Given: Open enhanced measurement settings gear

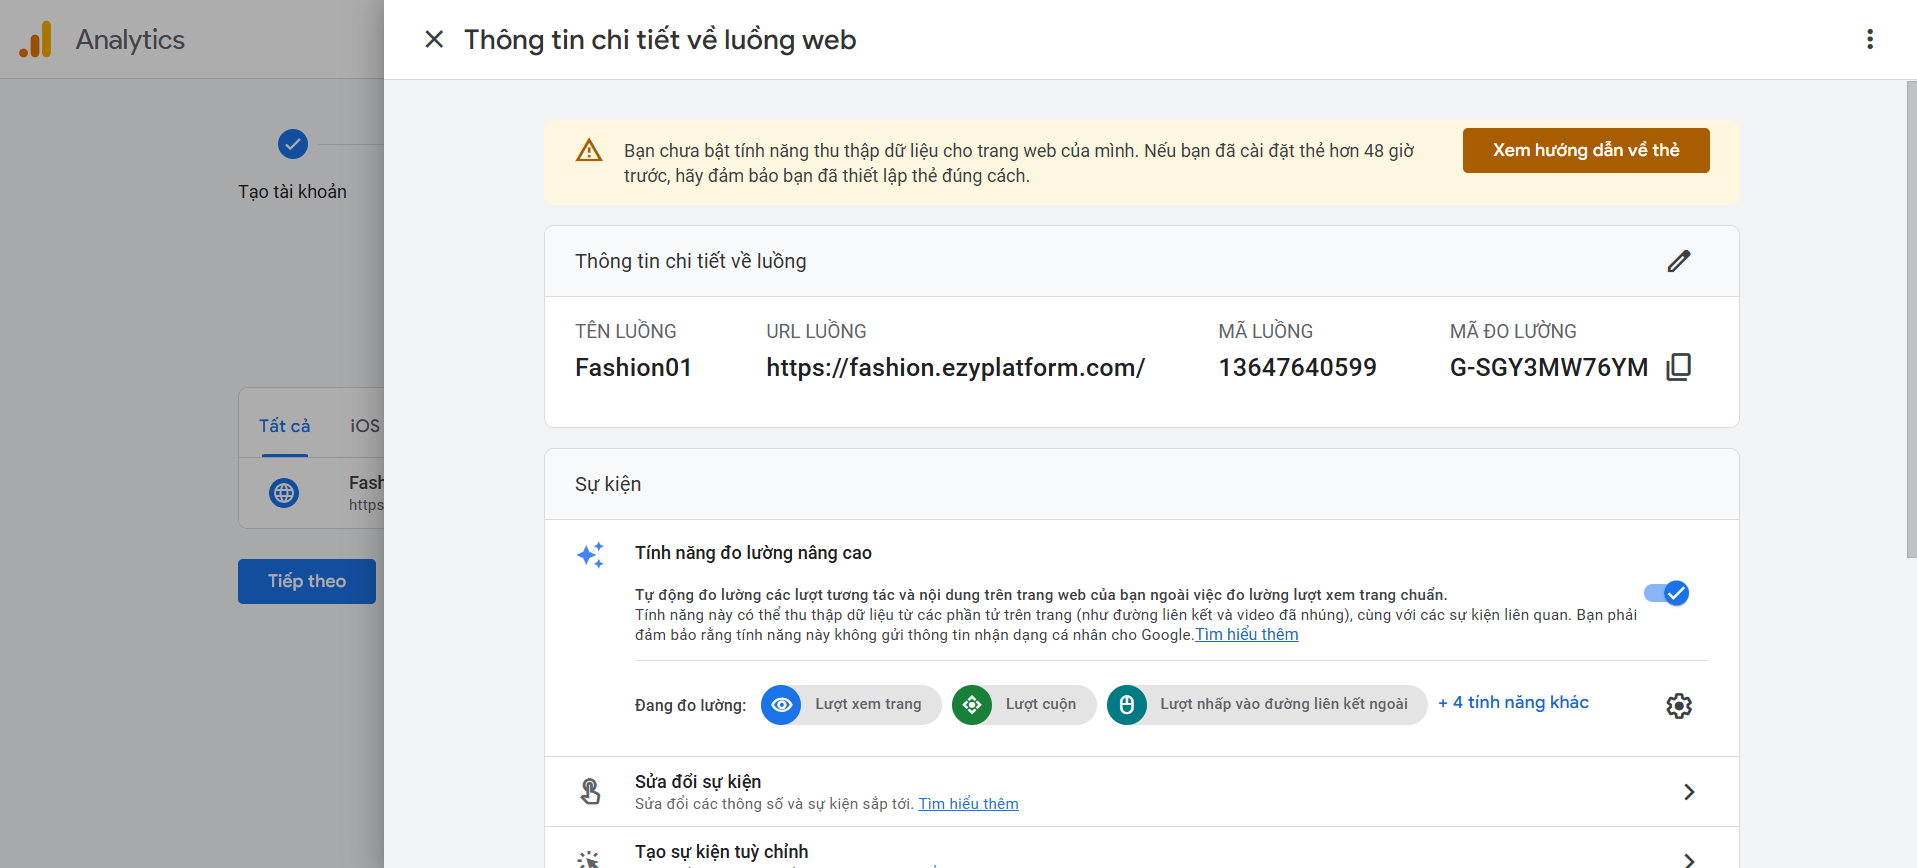Looking at the screenshot, I should point(1678,706).
